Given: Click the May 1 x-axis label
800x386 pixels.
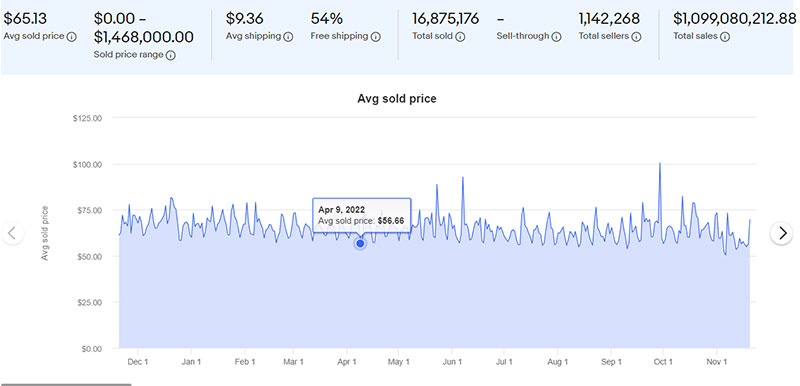Looking at the screenshot, I should coord(399,362).
